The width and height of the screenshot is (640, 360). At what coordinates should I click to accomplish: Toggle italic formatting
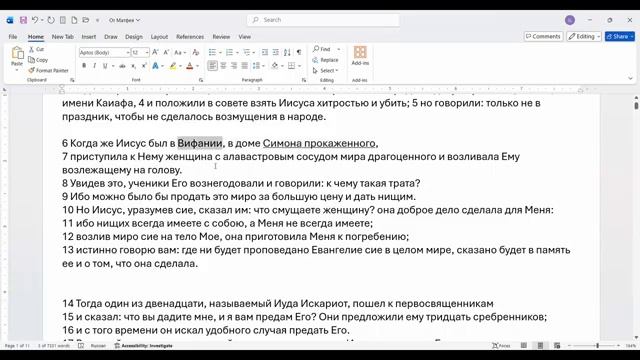[x=95, y=66]
